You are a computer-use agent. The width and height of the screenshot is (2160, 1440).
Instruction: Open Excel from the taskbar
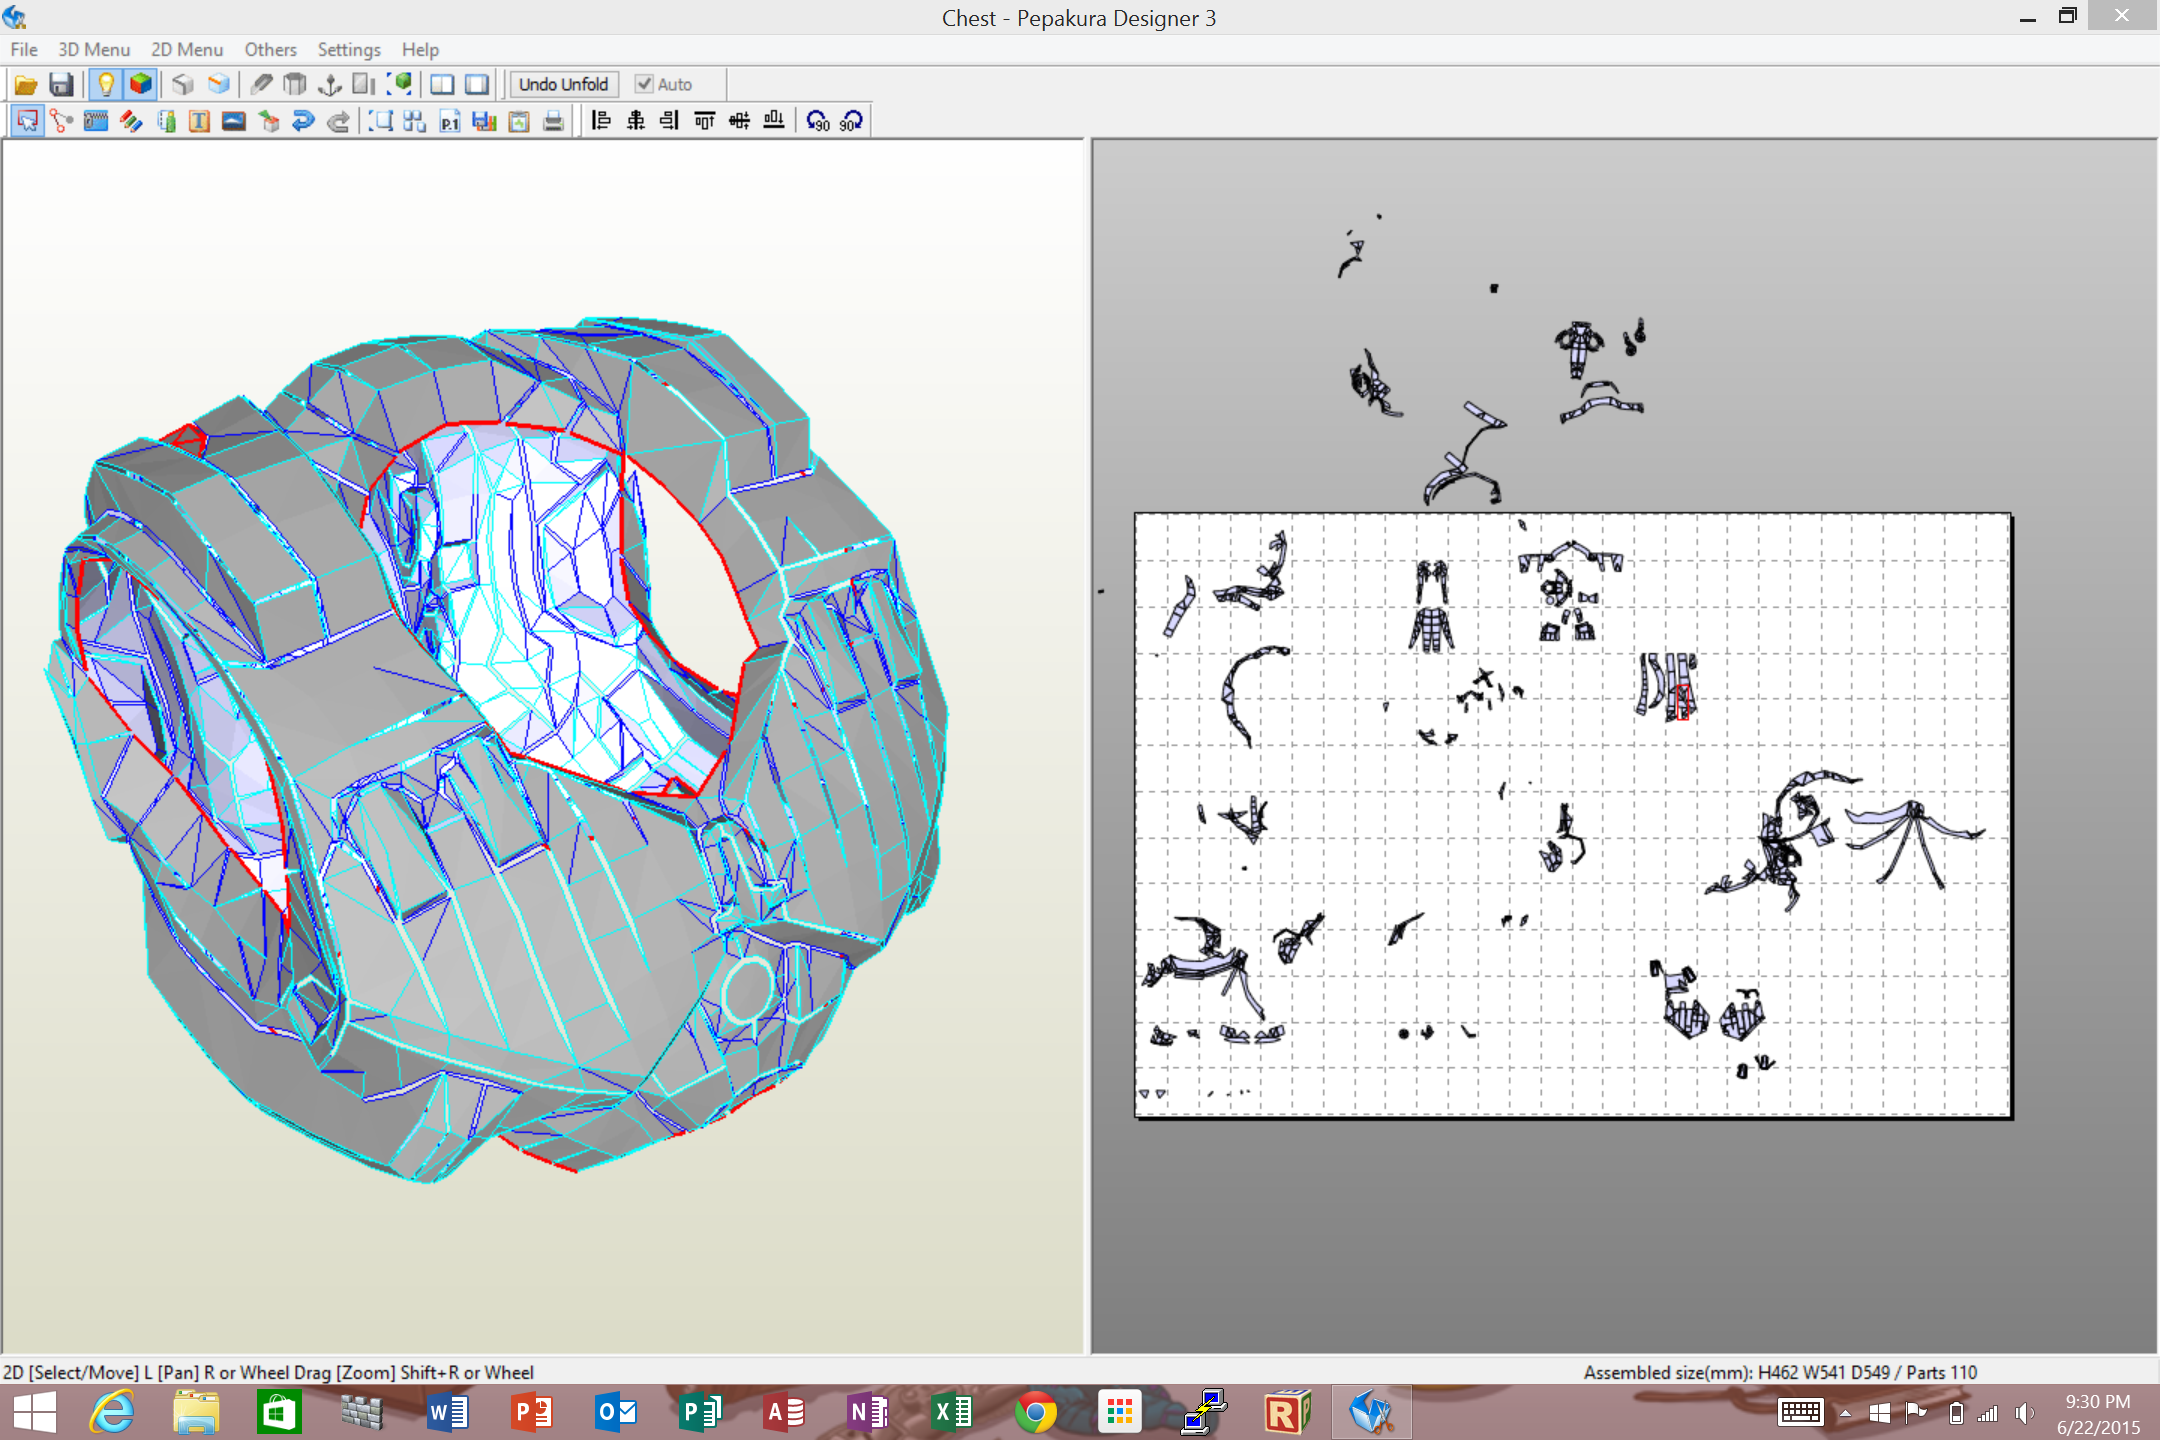click(952, 1412)
